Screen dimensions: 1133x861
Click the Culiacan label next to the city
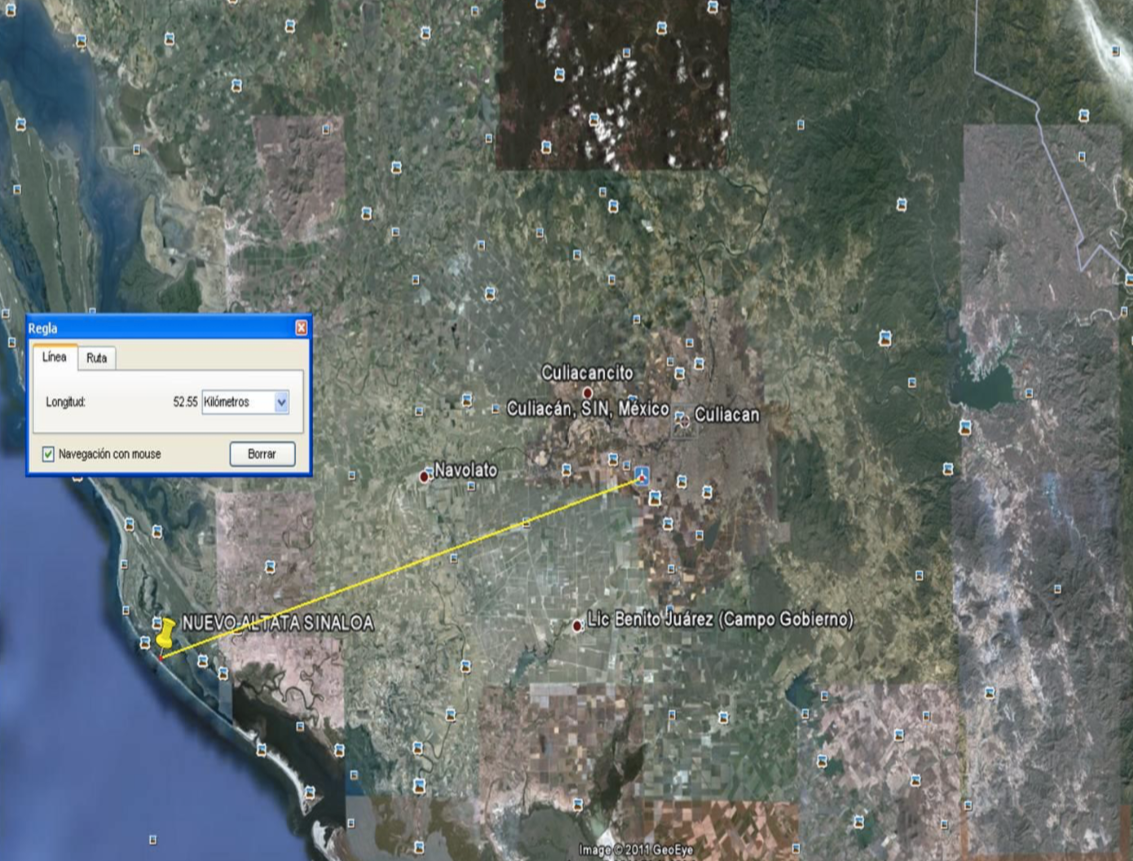pyautogui.click(x=727, y=415)
